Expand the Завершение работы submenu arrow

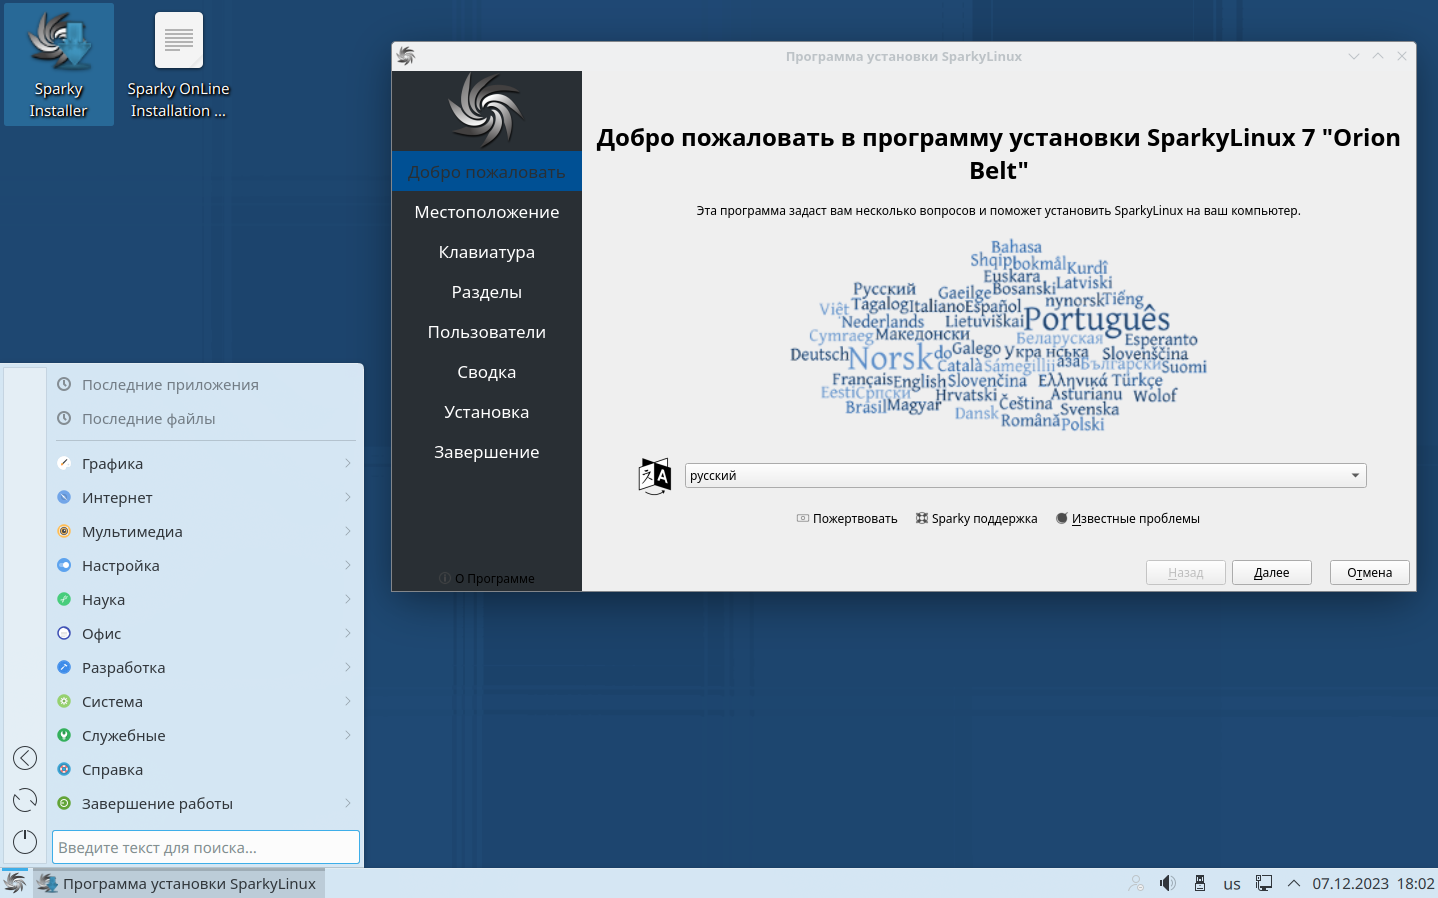pyautogui.click(x=348, y=803)
